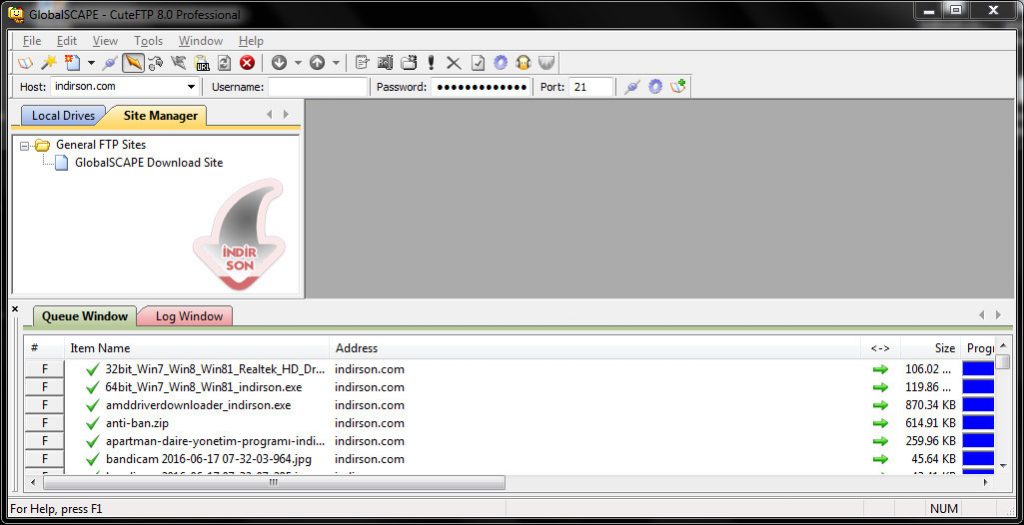Click the Download down-arrow icon

click(279, 63)
